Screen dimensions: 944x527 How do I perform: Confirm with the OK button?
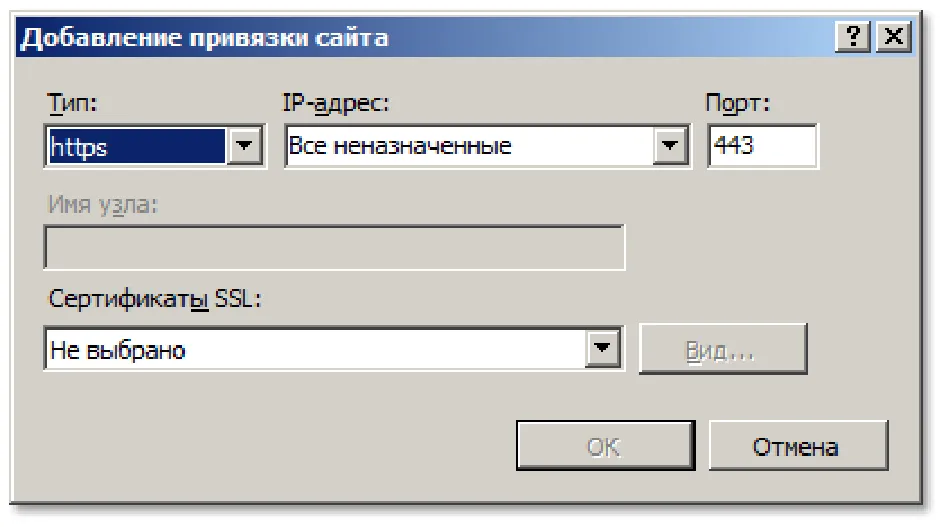tap(606, 446)
